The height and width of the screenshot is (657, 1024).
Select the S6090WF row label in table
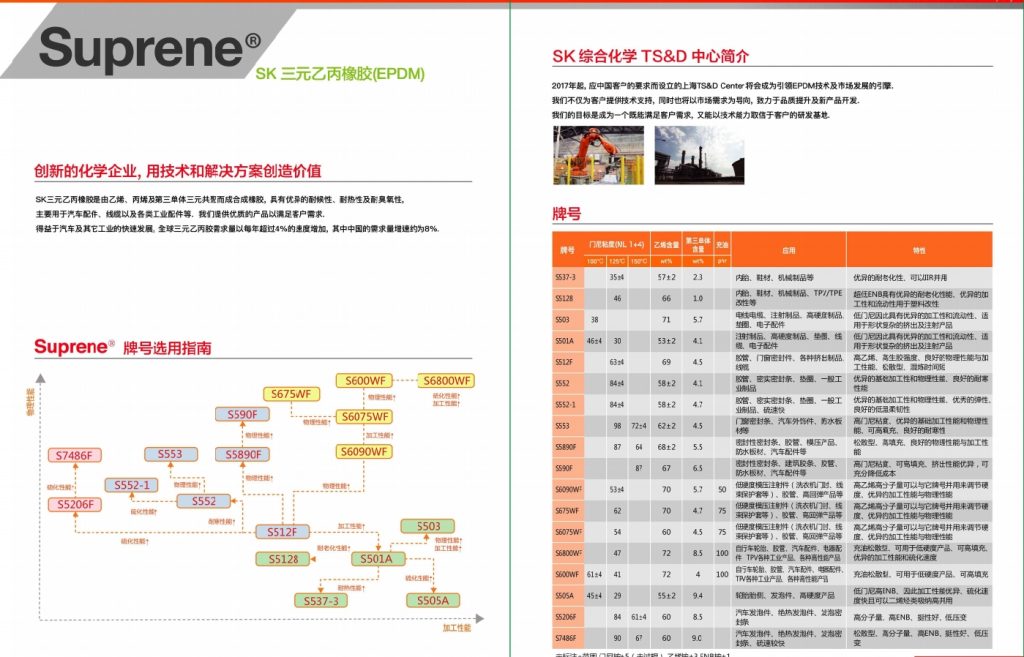click(x=568, y=489)
